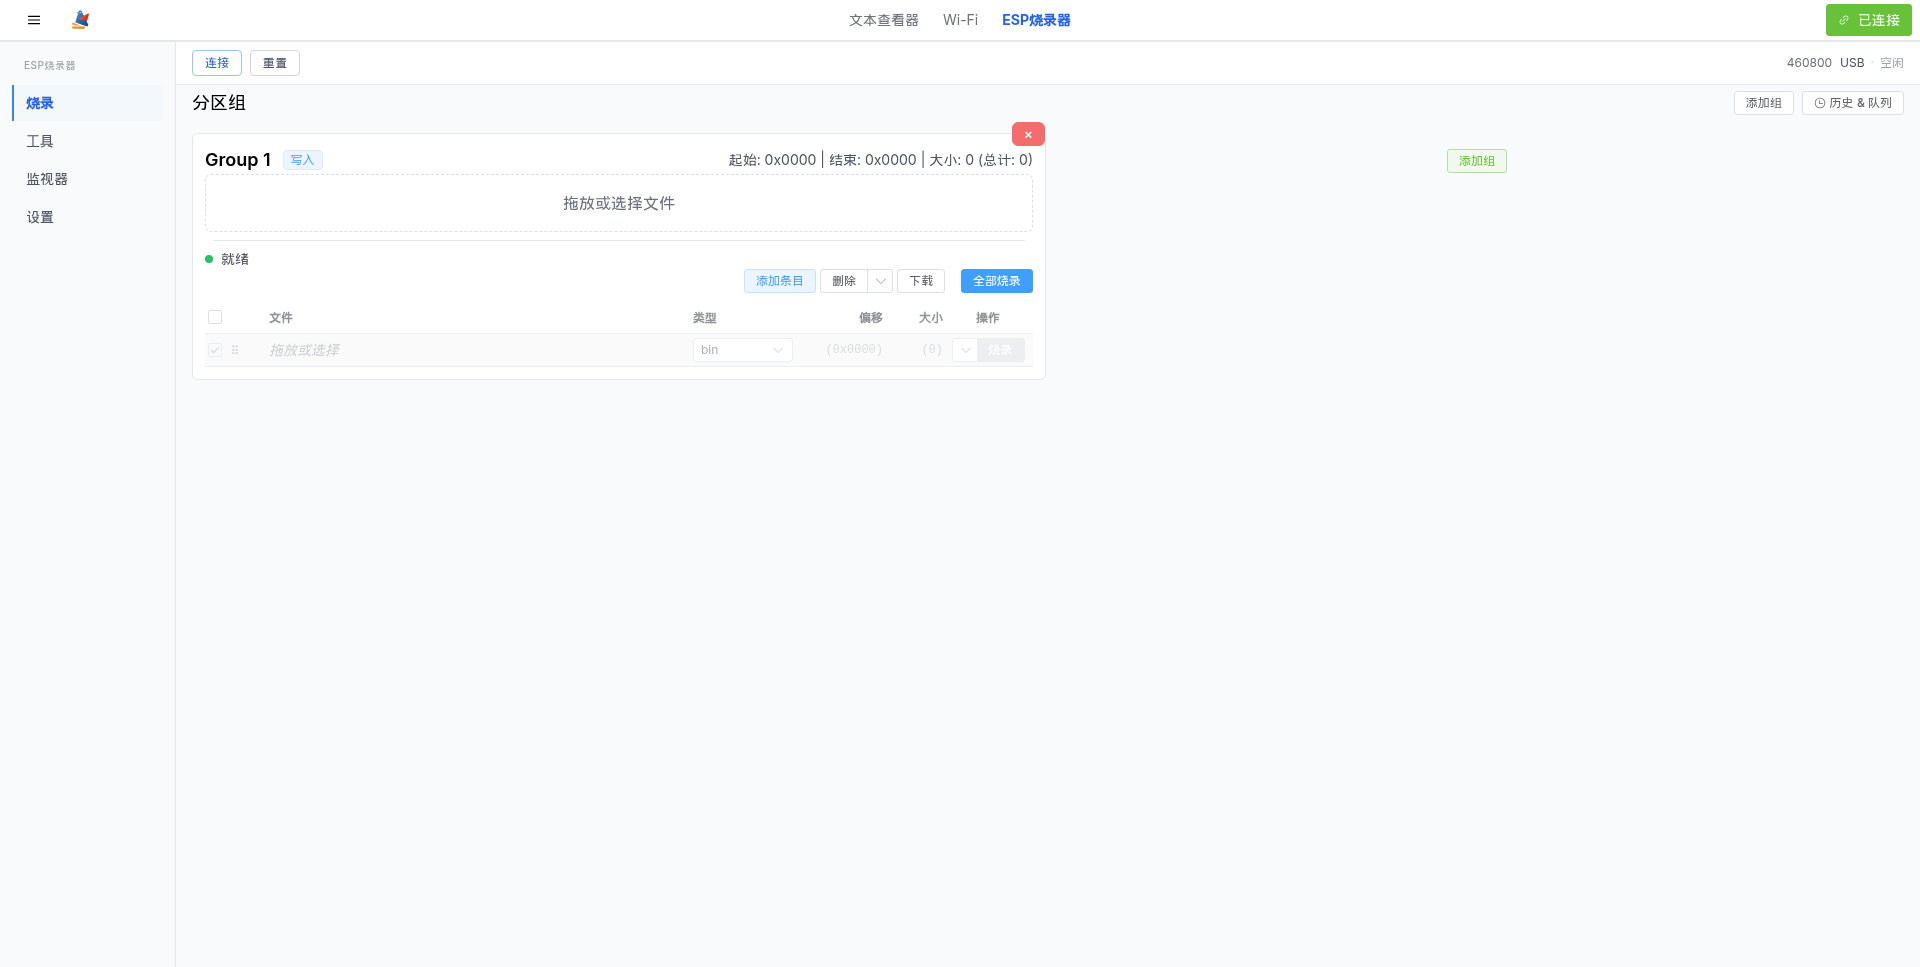Click the application logo icon
The height and width of the screenshot is (967, 1920).
[81, 20]
